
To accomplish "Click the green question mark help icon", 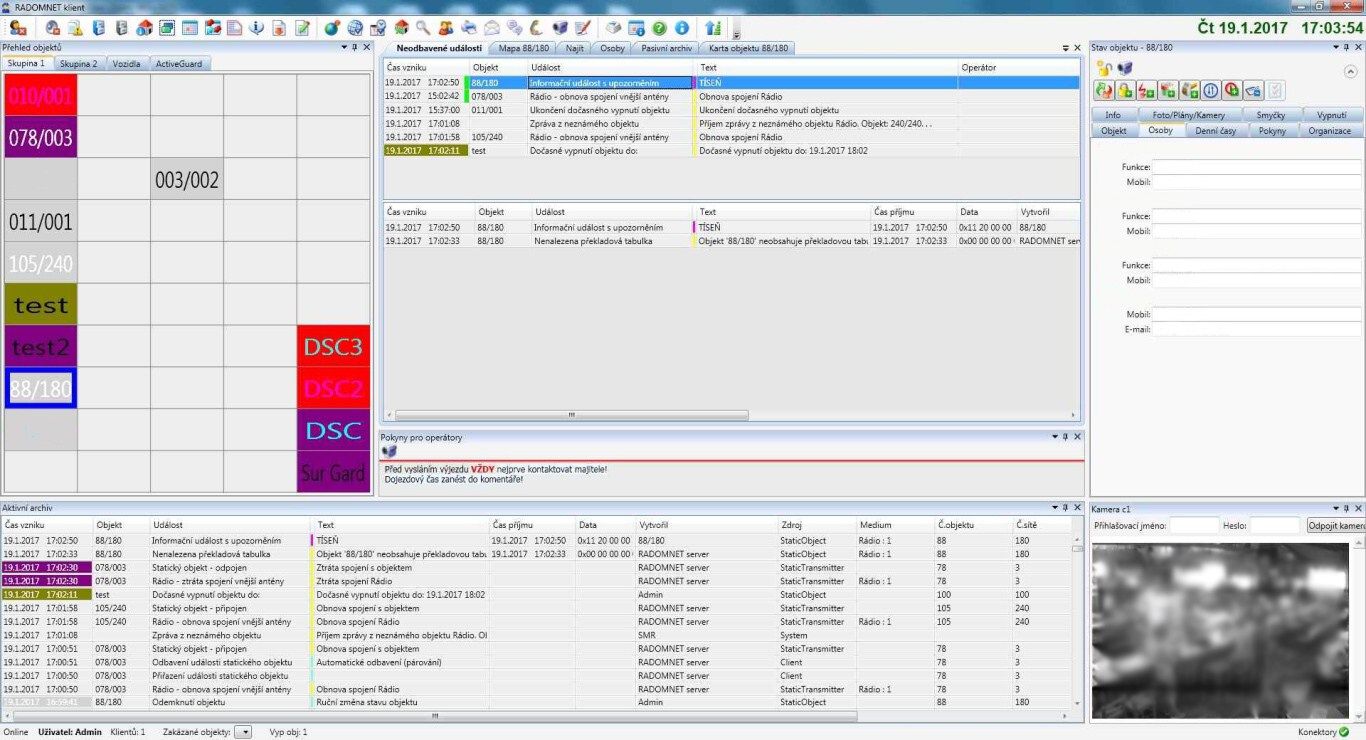I will pos(659,28).
